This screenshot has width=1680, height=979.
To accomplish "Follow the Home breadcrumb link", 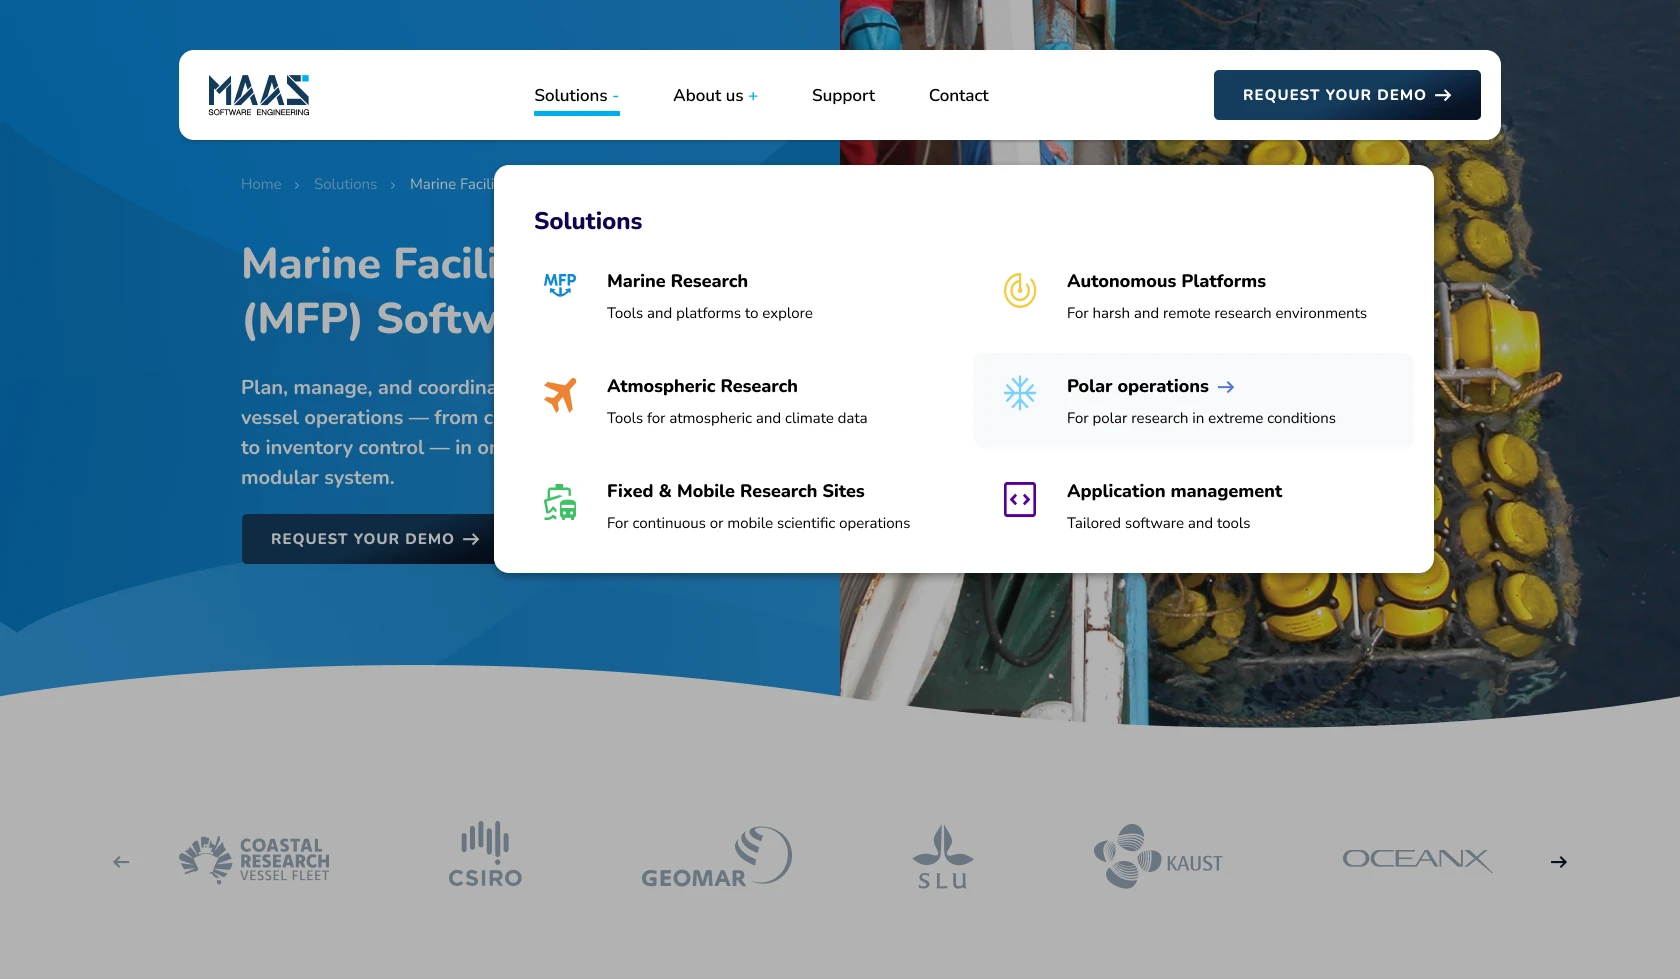I will tap(261, 184).
